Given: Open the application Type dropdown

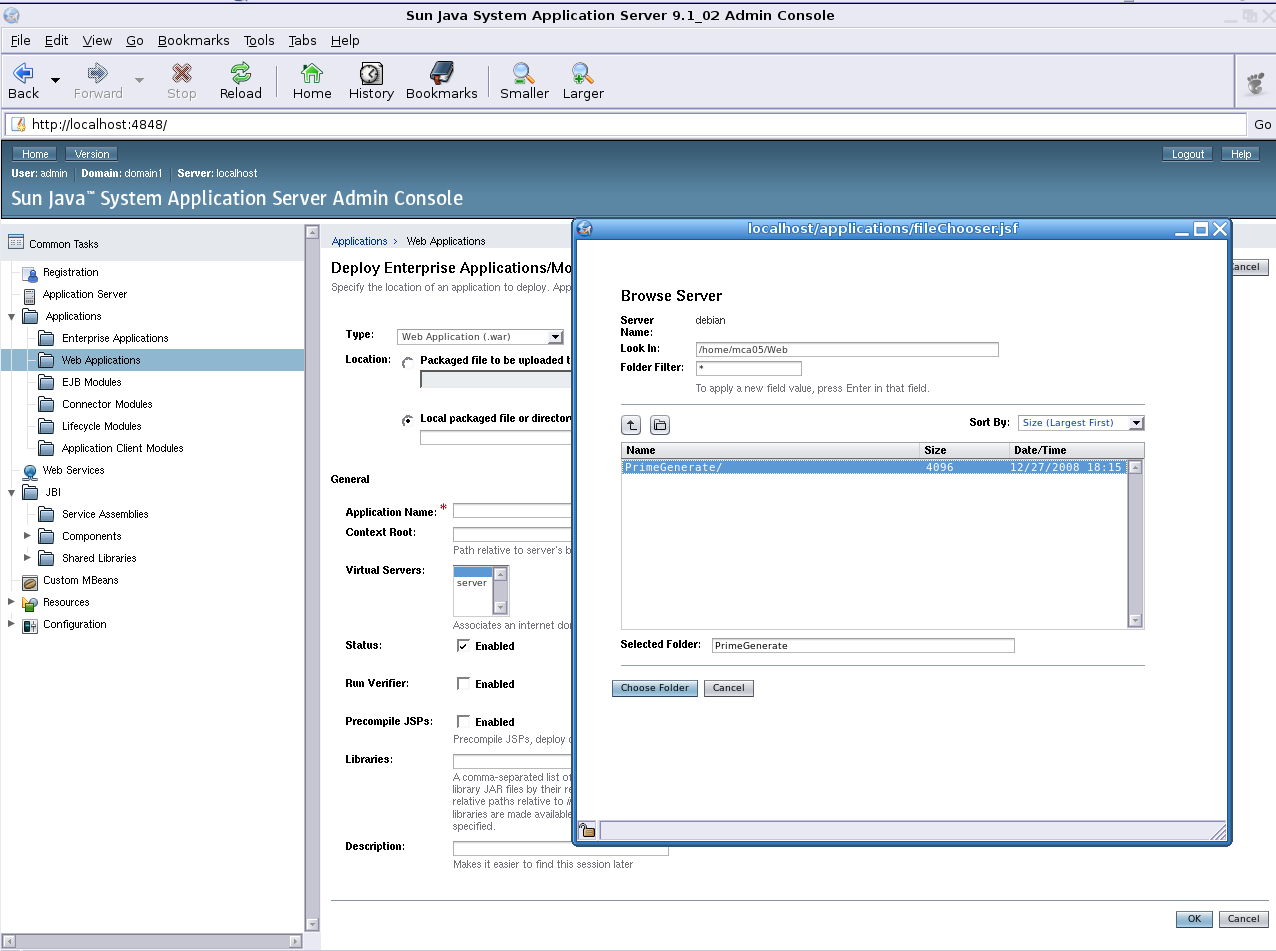Looking at the screenshot, I should pyautogui.click(x=480, y=337).
